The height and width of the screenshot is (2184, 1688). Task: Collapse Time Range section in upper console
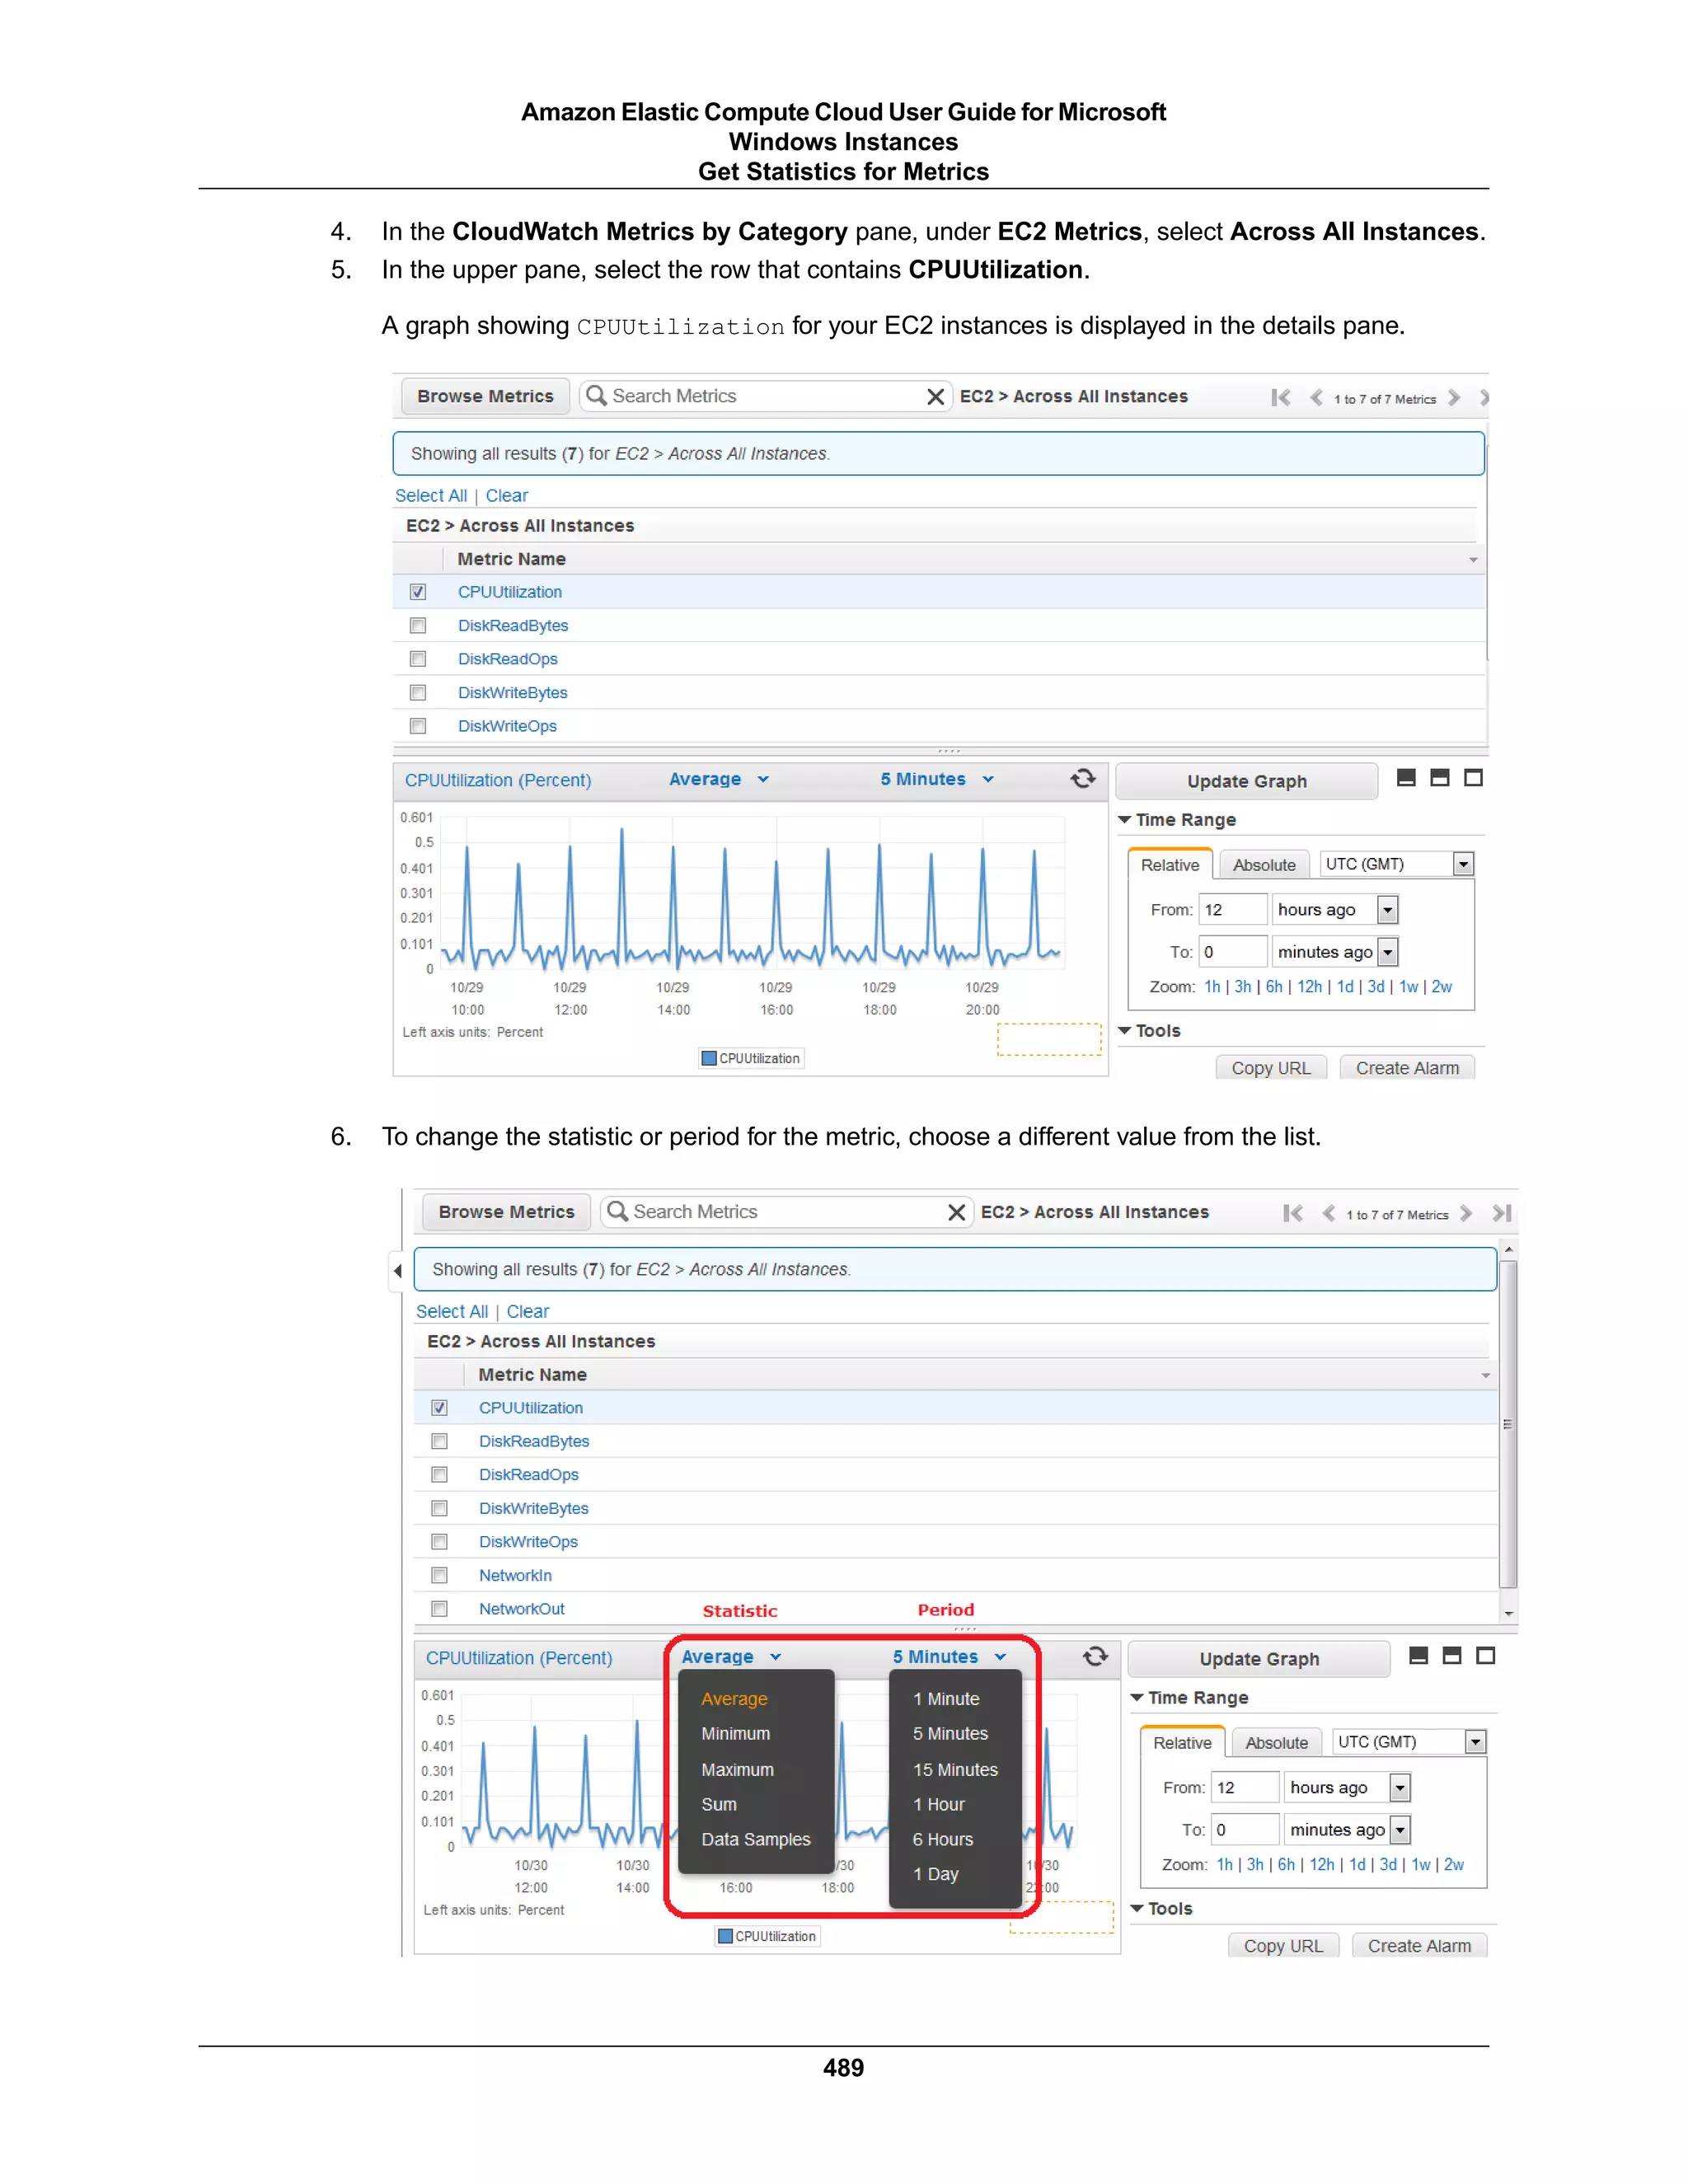point(1125,819)
